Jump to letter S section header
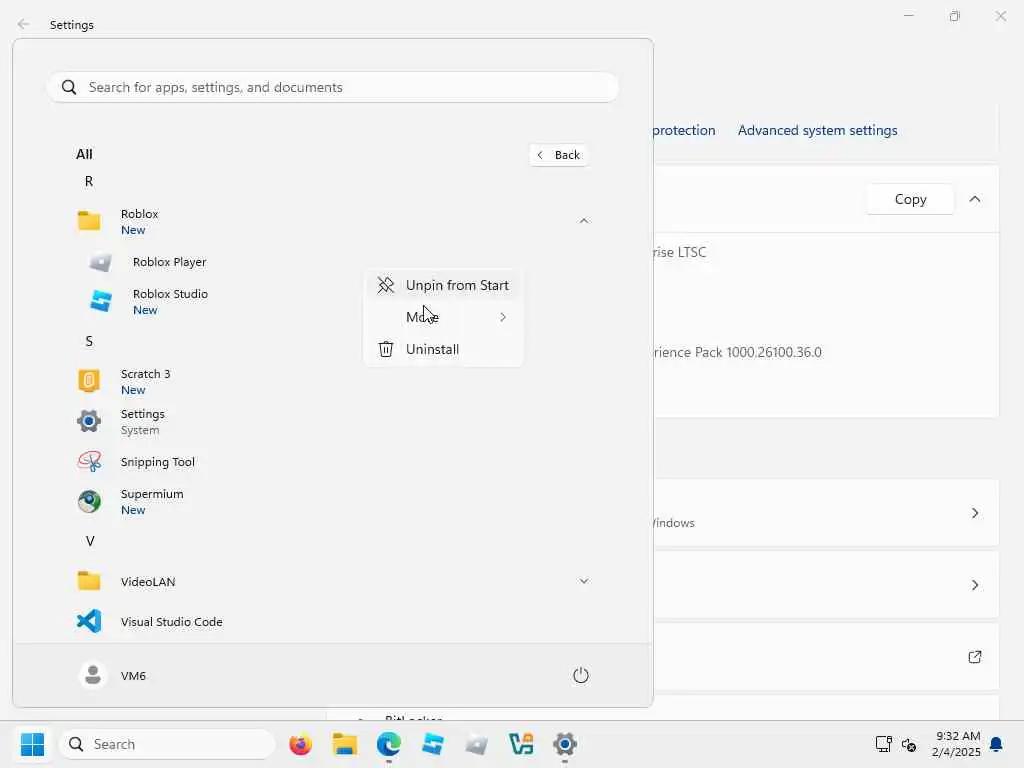This screenshot has width=1024, height=768. point(89,342)
